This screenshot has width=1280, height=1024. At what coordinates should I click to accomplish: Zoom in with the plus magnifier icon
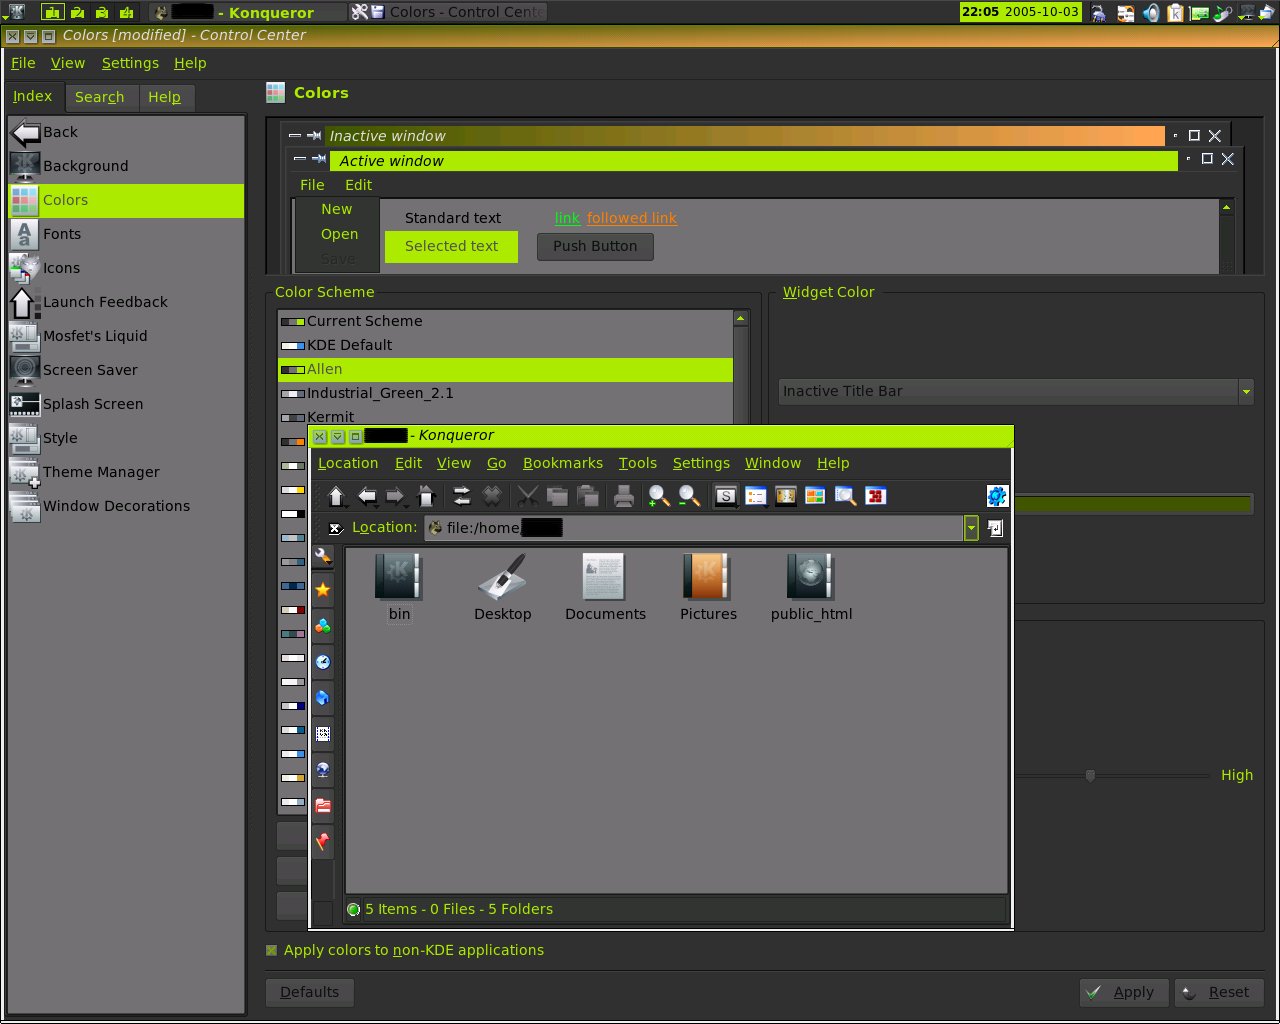(659, 496)
